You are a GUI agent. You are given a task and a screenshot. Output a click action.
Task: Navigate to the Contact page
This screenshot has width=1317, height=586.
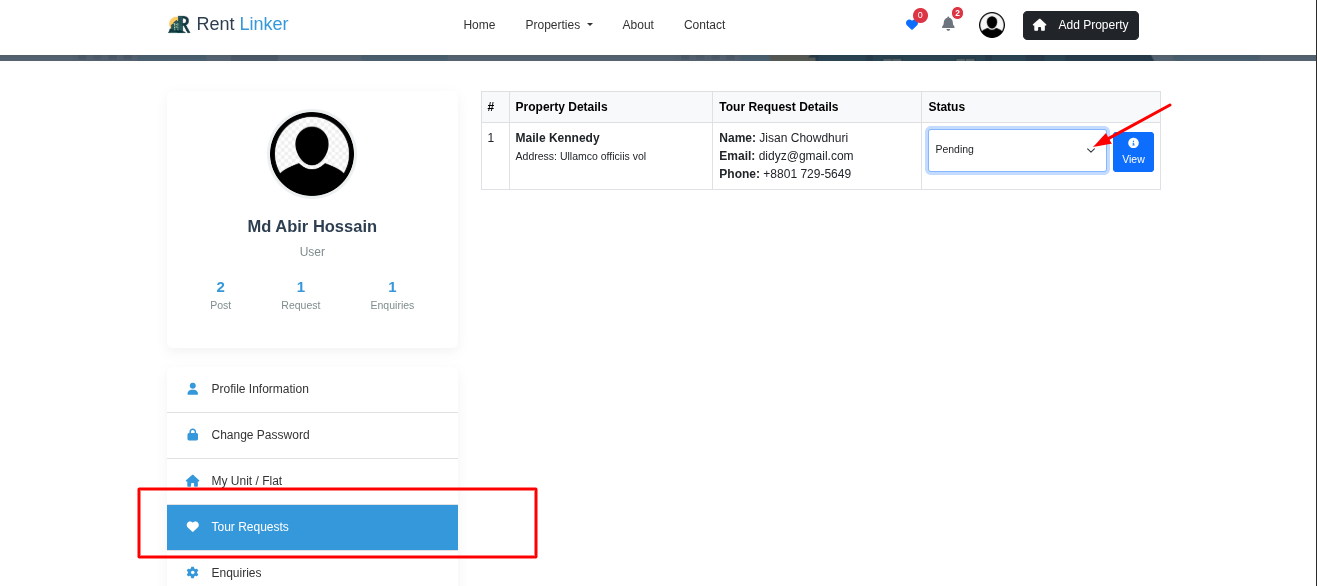click(x=704, y=25)
